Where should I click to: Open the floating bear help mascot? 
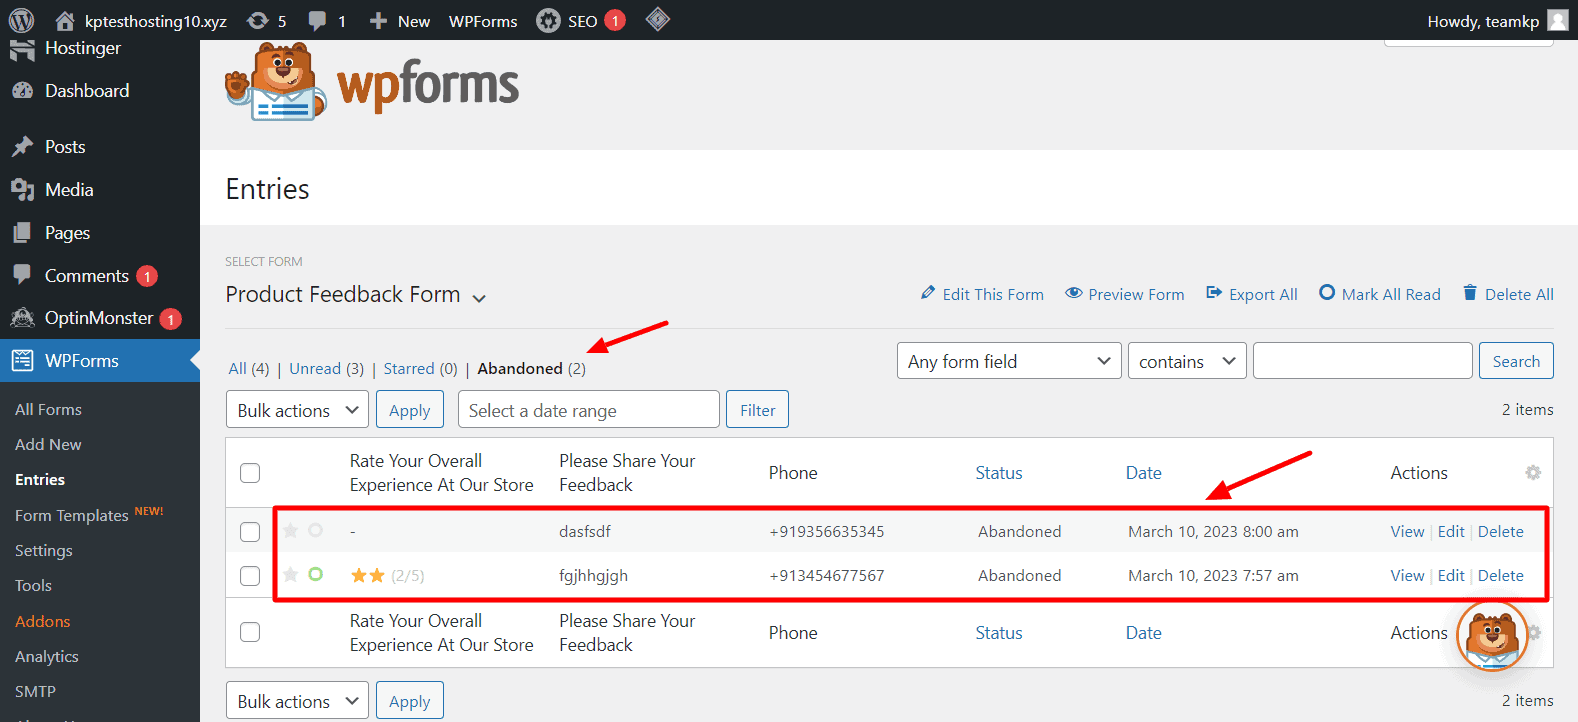pos(1492,635)
